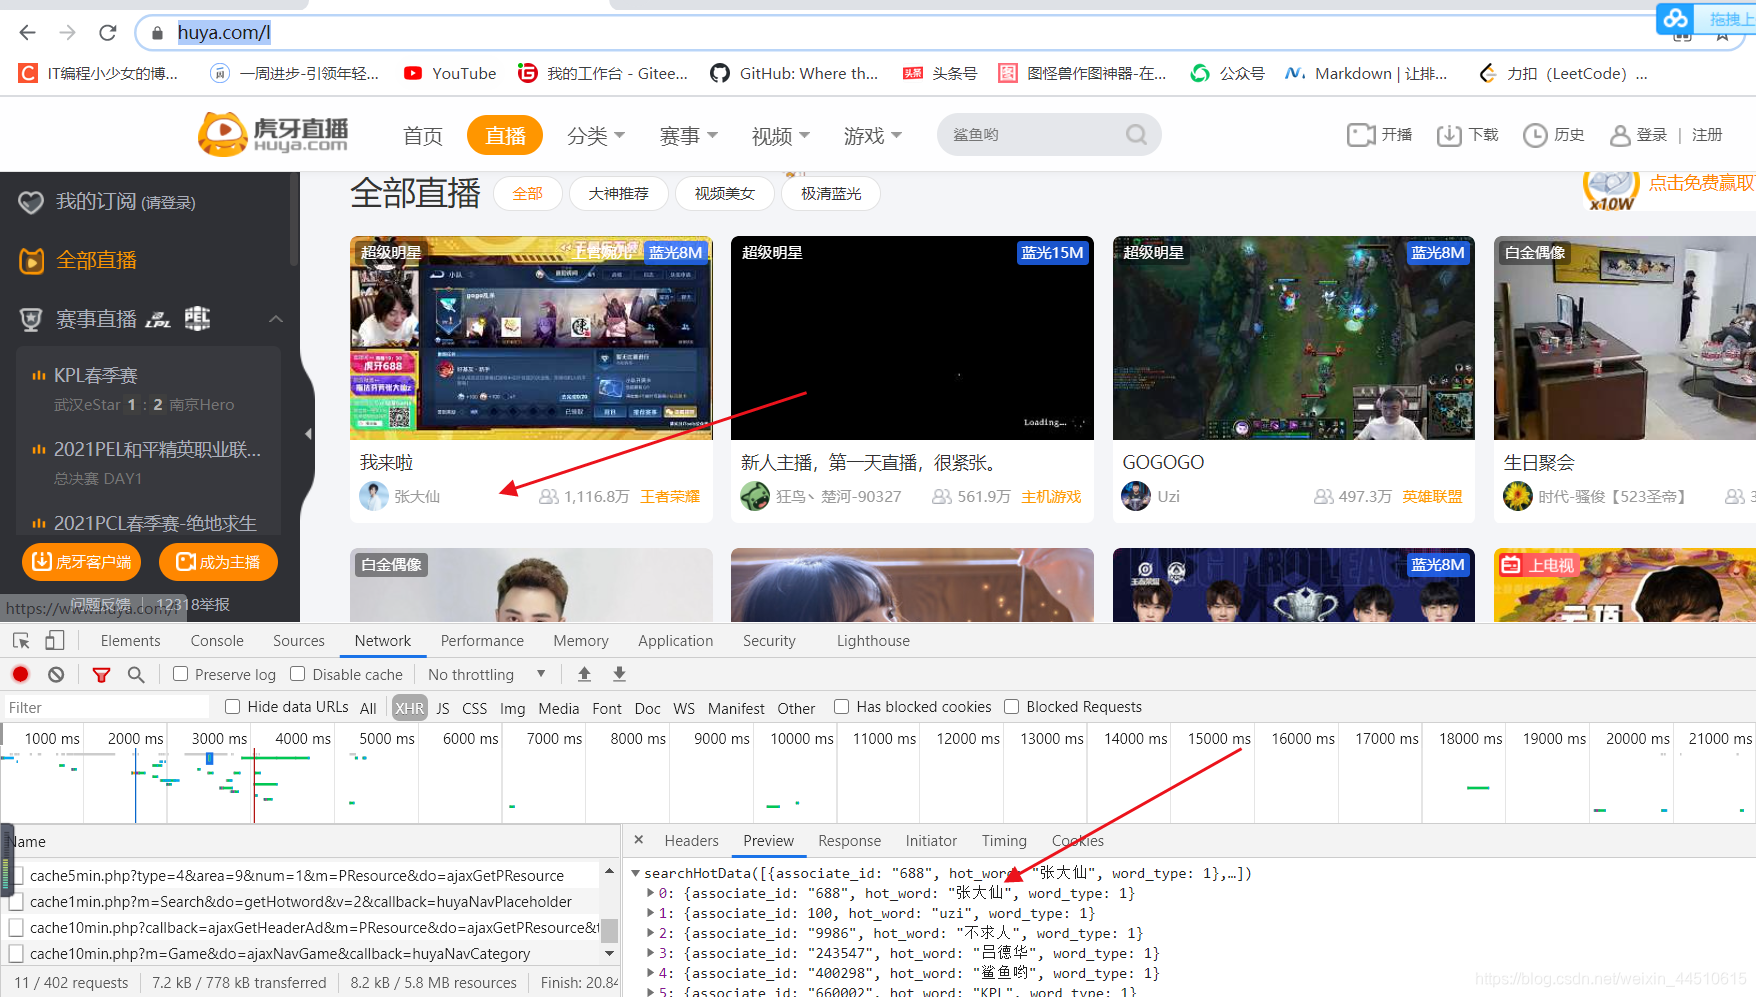
Task: Collapse the searchHotData root node
Action: pos(635,873)
